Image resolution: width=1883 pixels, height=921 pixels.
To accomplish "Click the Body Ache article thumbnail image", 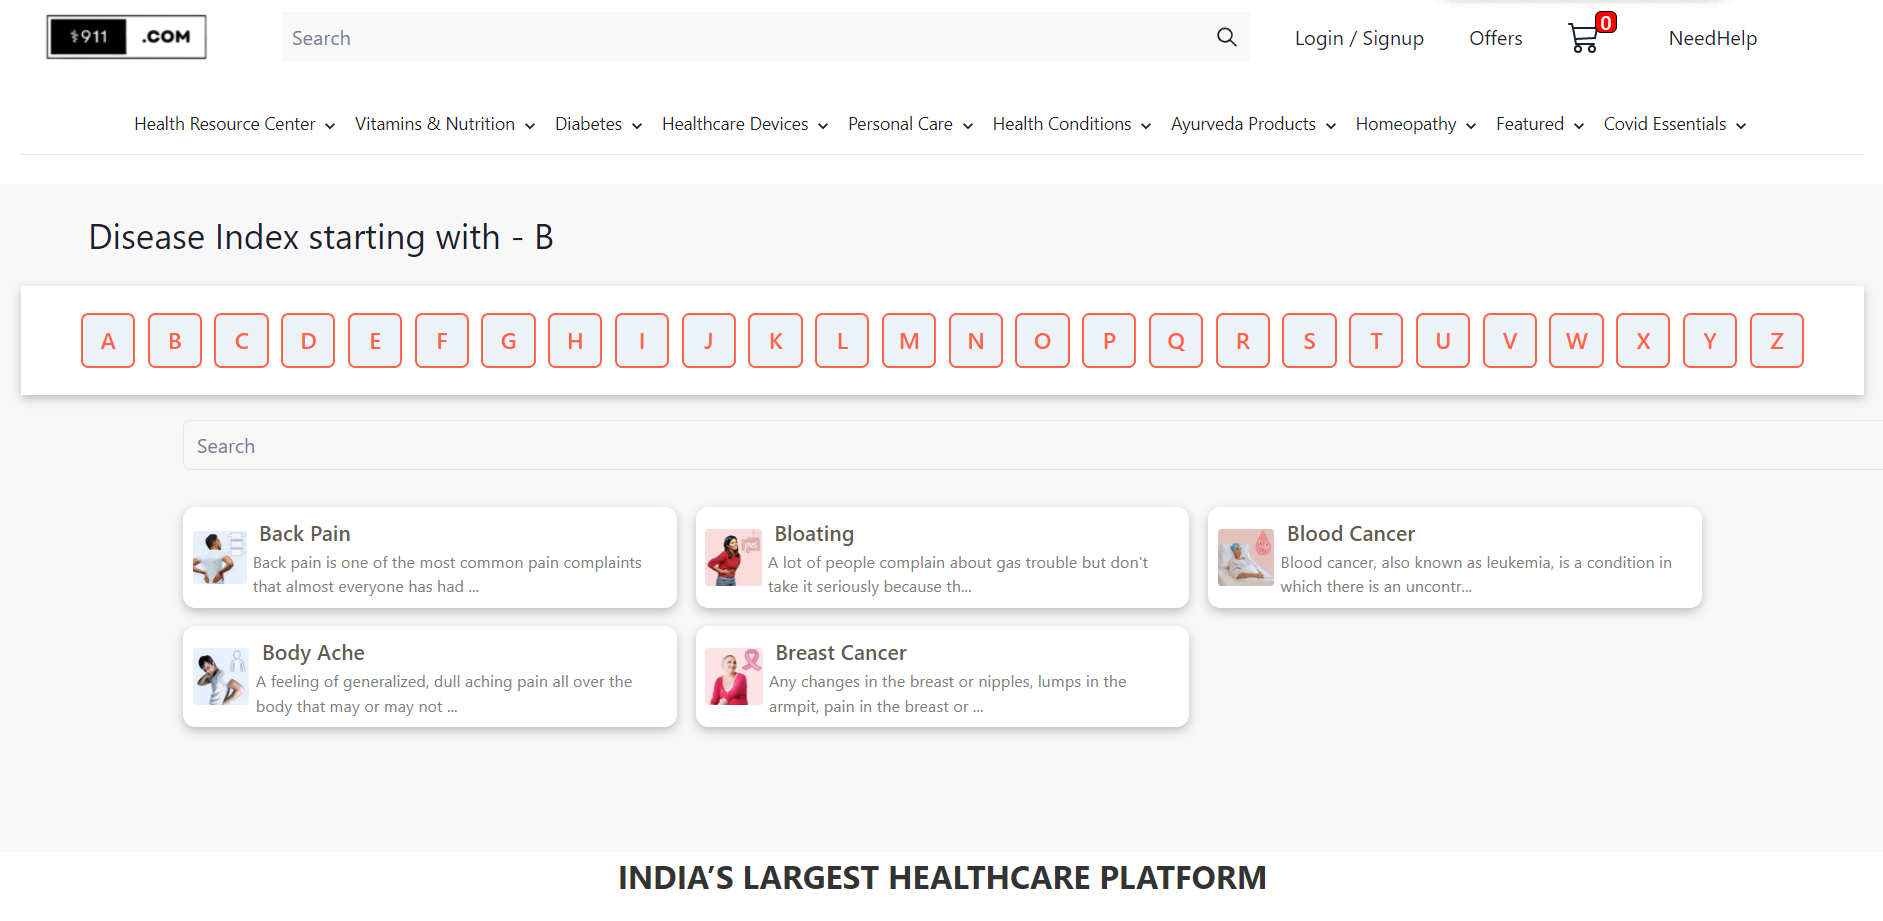I will point(220,676).
